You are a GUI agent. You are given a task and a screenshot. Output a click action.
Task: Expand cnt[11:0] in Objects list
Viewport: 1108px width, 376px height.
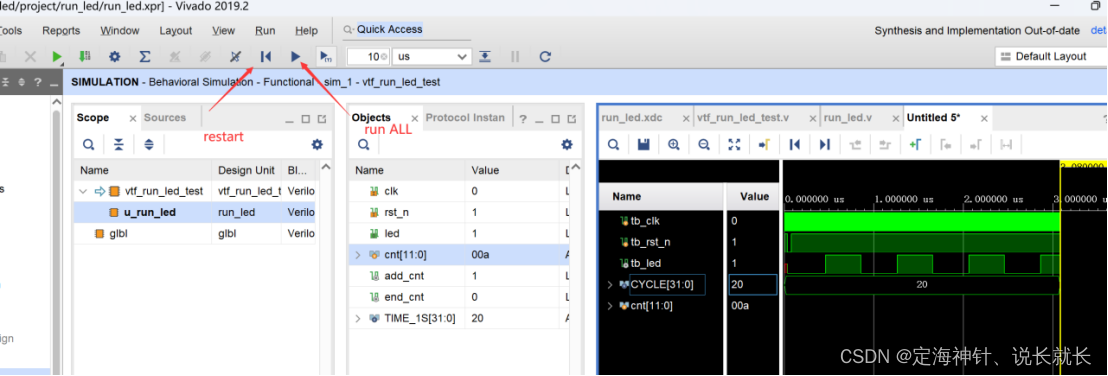click(x=358, y=254)
